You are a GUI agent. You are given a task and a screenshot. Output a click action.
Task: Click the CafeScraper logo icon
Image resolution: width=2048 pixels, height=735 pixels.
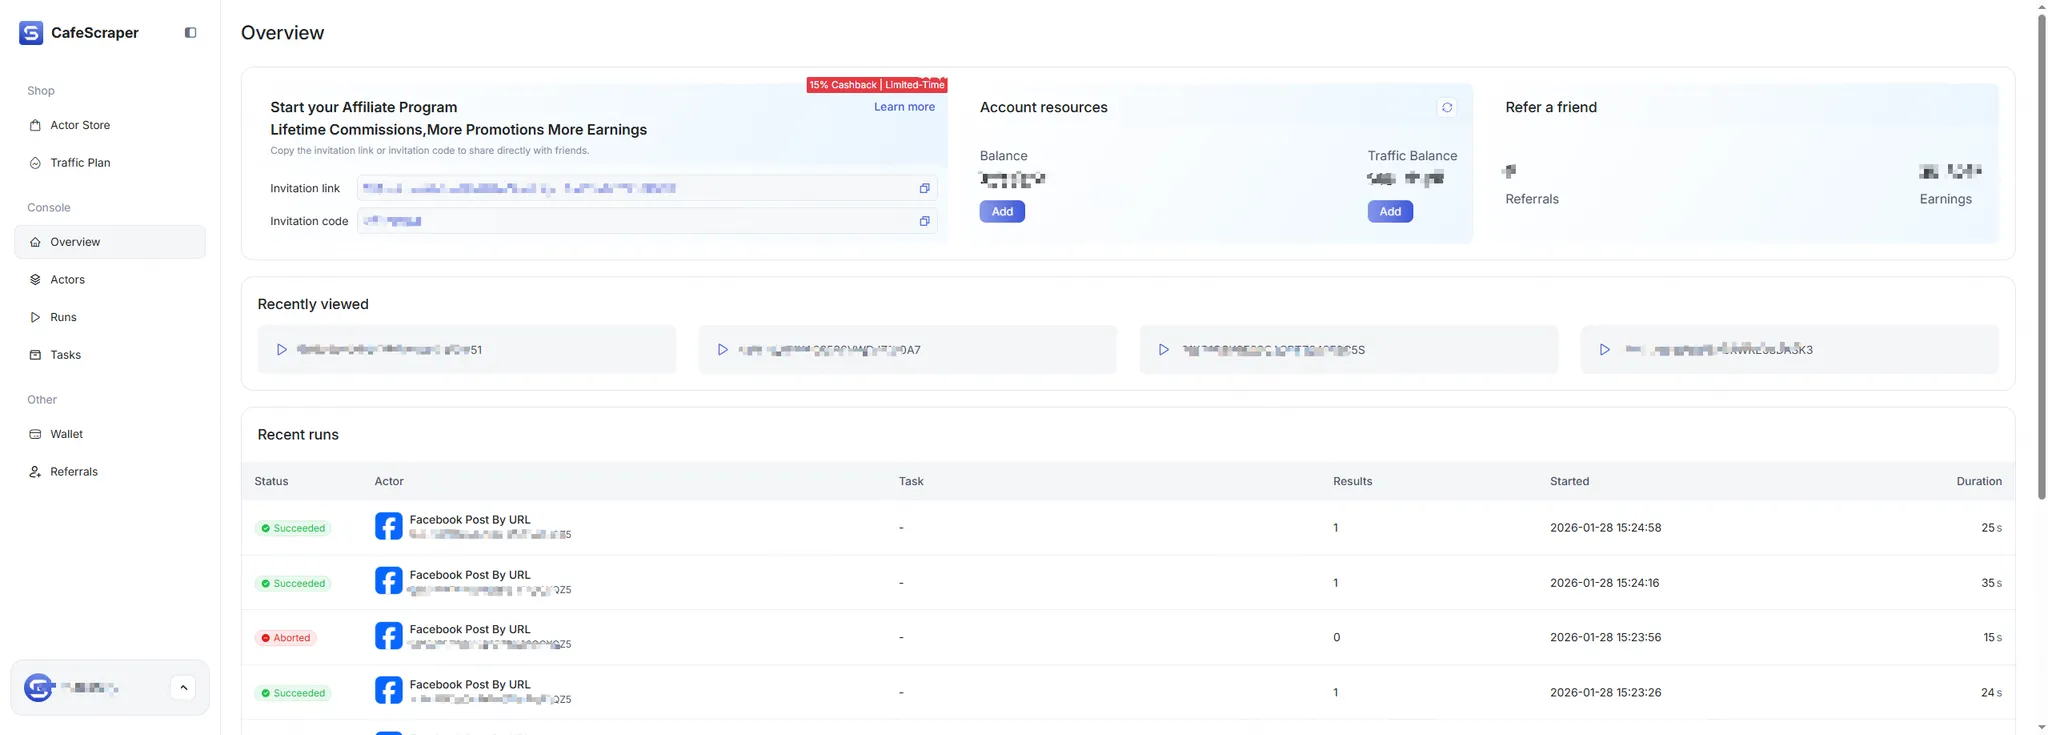31,33
